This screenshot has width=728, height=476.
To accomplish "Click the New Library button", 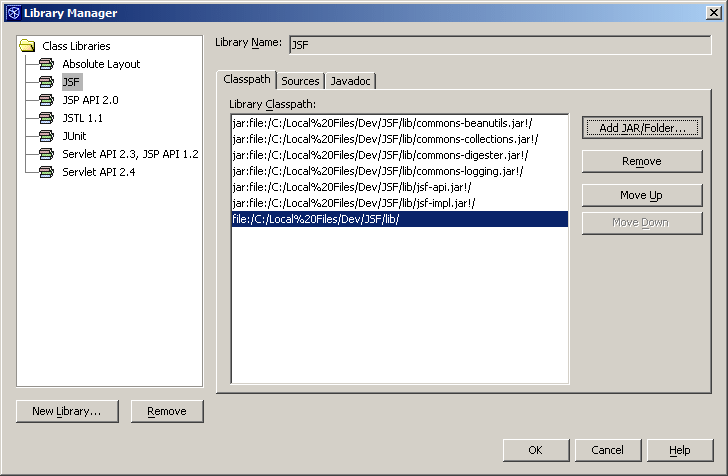I will pyautogui.click(x=67, y=411).
